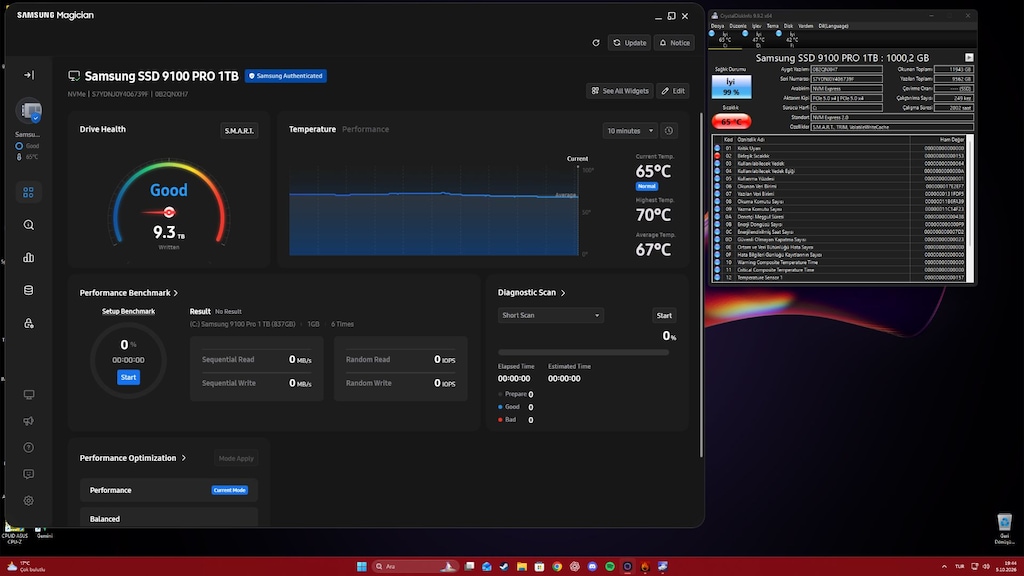Expand the Performance Benchmark section chevron
The height and width of the screenshot is (576, 1024).
pos(176,293)
